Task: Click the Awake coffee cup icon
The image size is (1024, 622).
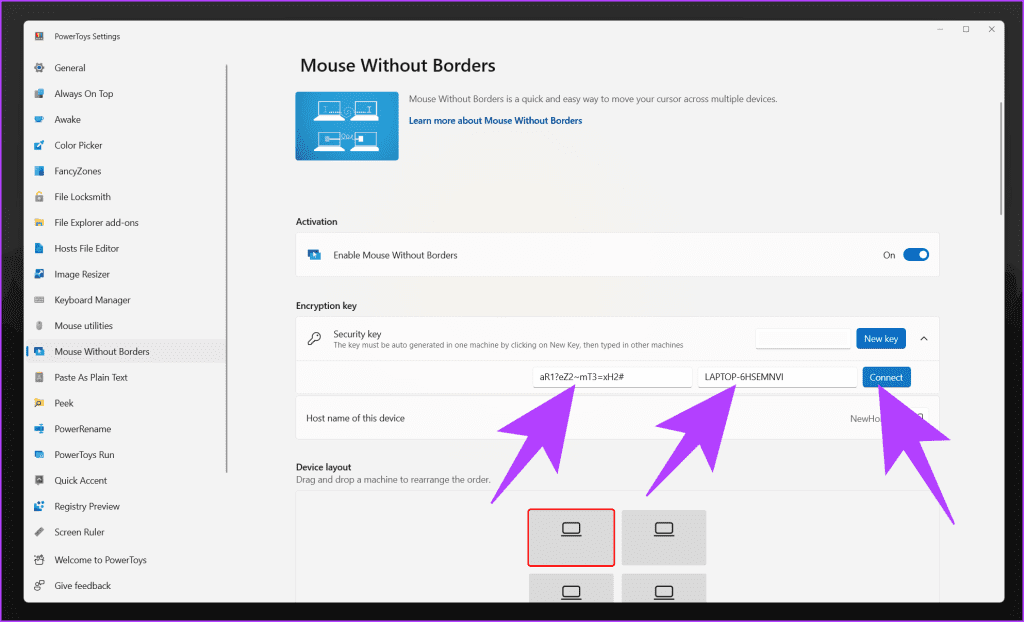Action: coord(39,120)
